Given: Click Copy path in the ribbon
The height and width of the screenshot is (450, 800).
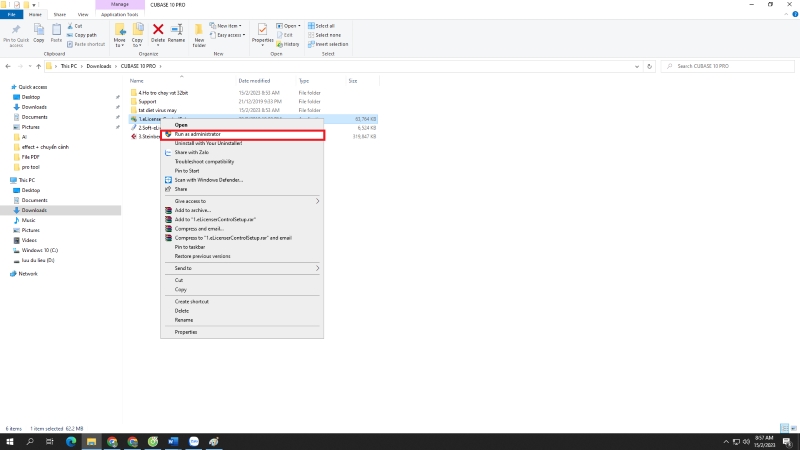Looking at the screenshot, I should [82, 35].
